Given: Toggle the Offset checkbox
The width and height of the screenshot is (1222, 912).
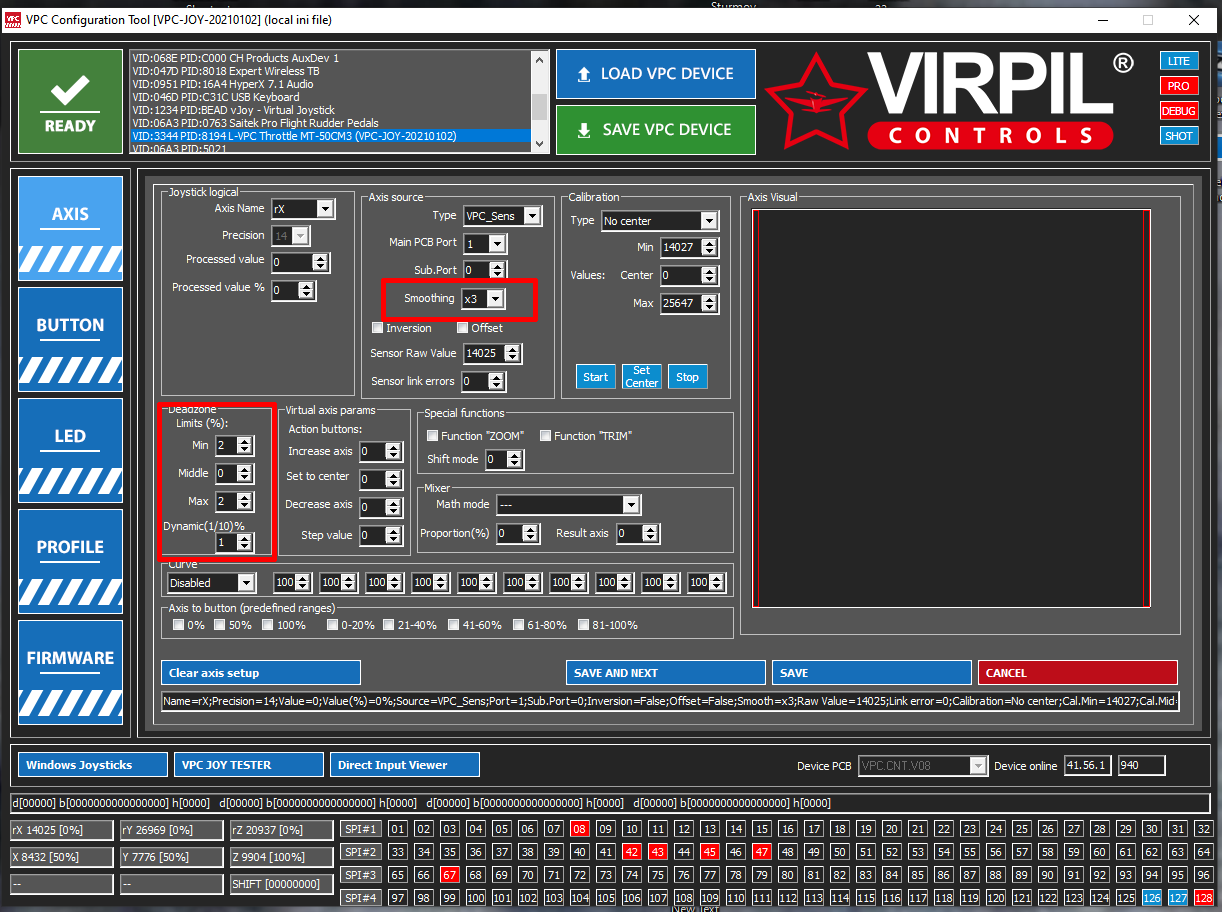Looking at the screenshot, I should tap(463, 328).
